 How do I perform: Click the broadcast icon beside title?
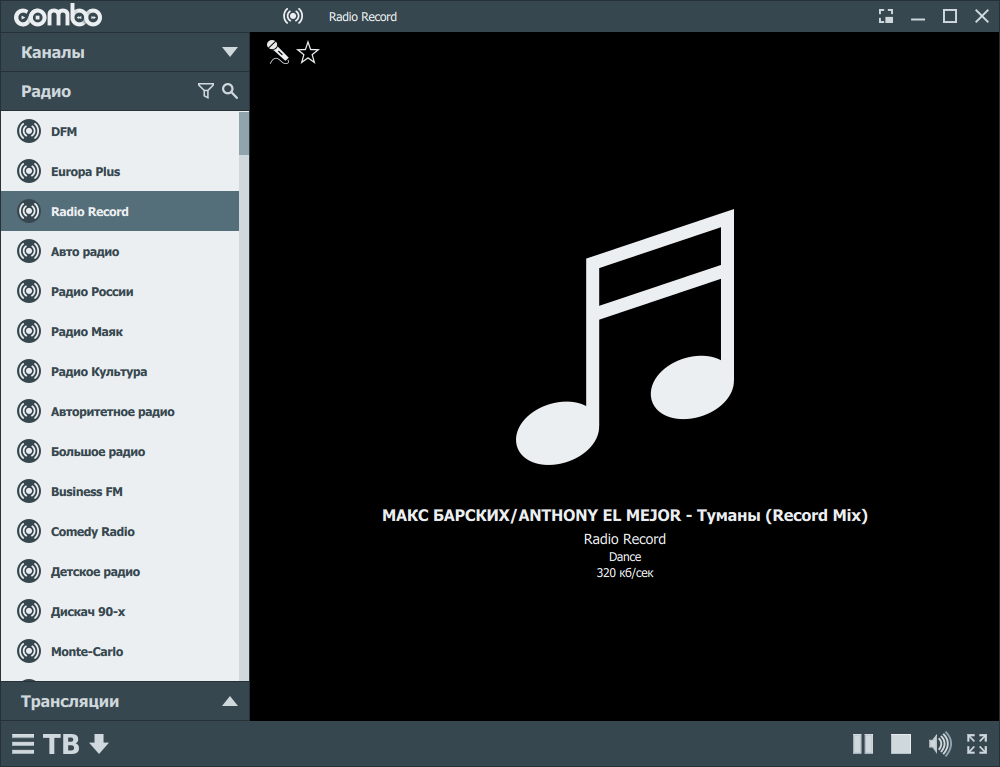(293, 16)
